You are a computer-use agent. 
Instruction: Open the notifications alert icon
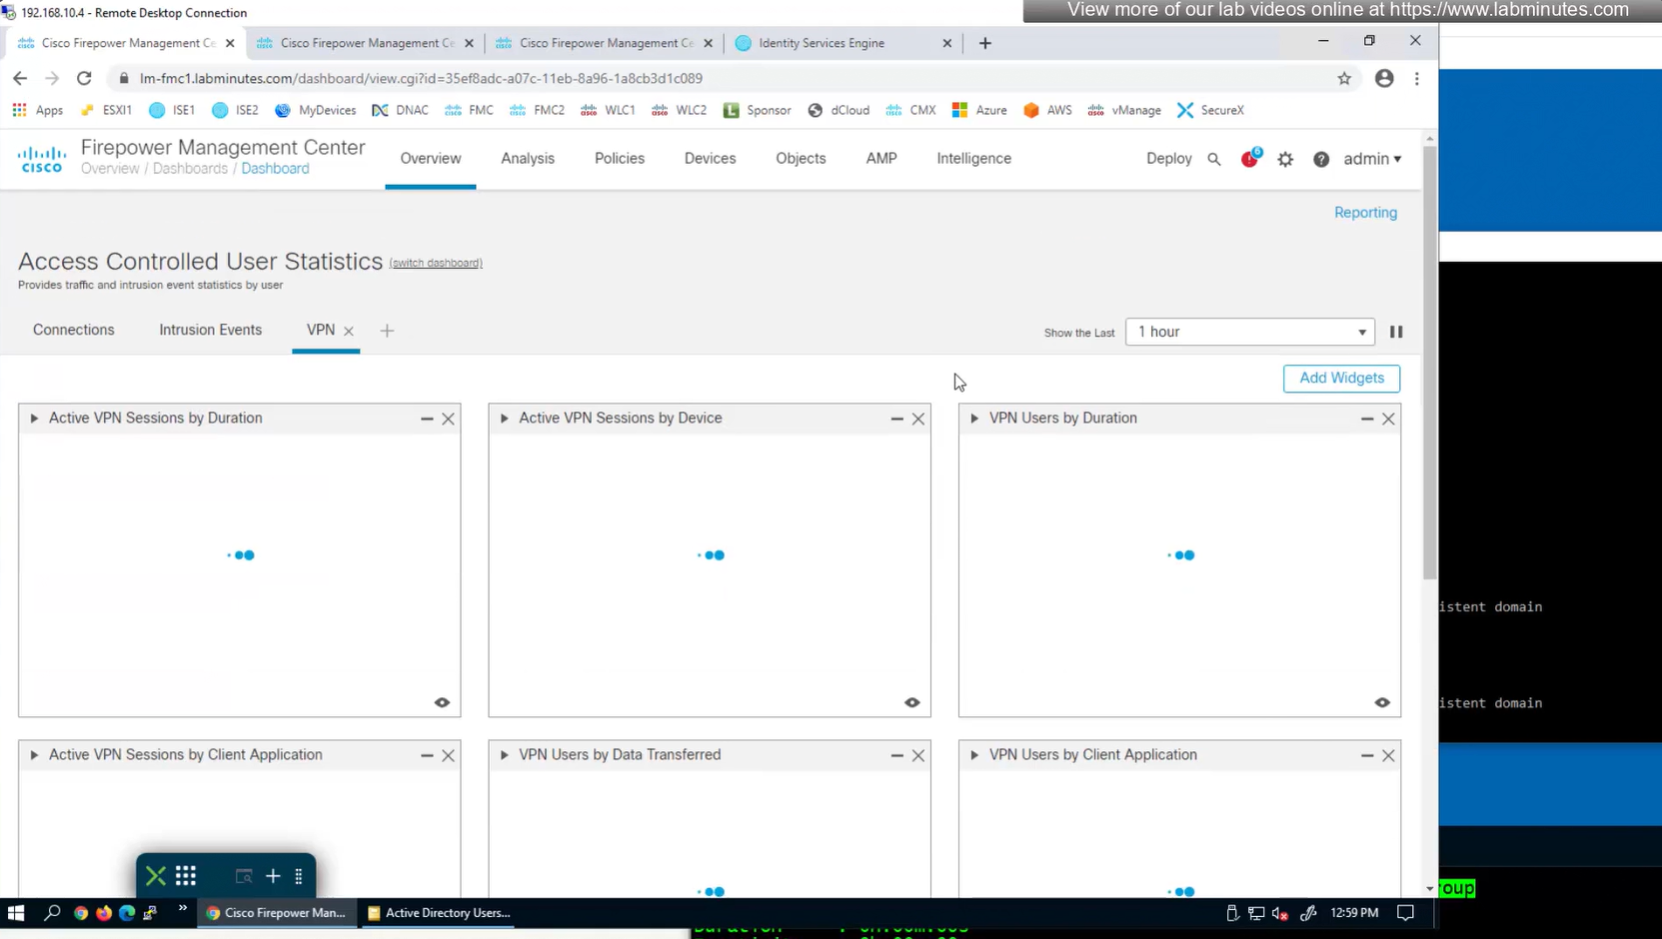(1249, 159)
